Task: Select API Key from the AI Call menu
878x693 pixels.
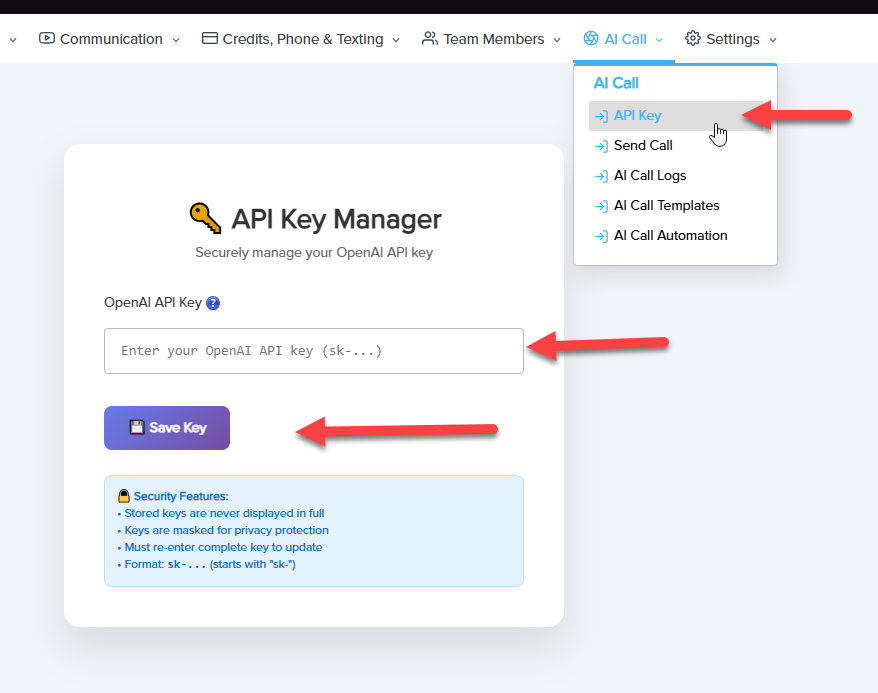Action: [x=637, y=116]
